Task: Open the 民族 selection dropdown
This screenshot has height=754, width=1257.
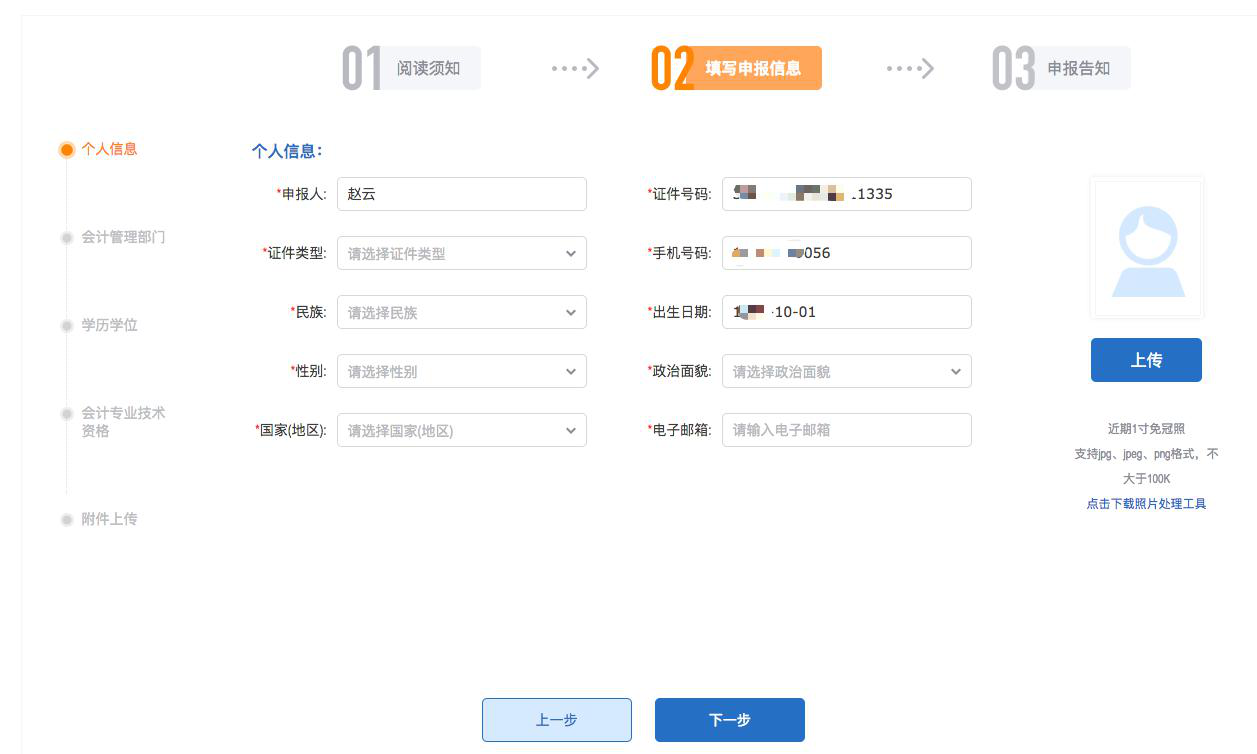Action: coord(461,313)
